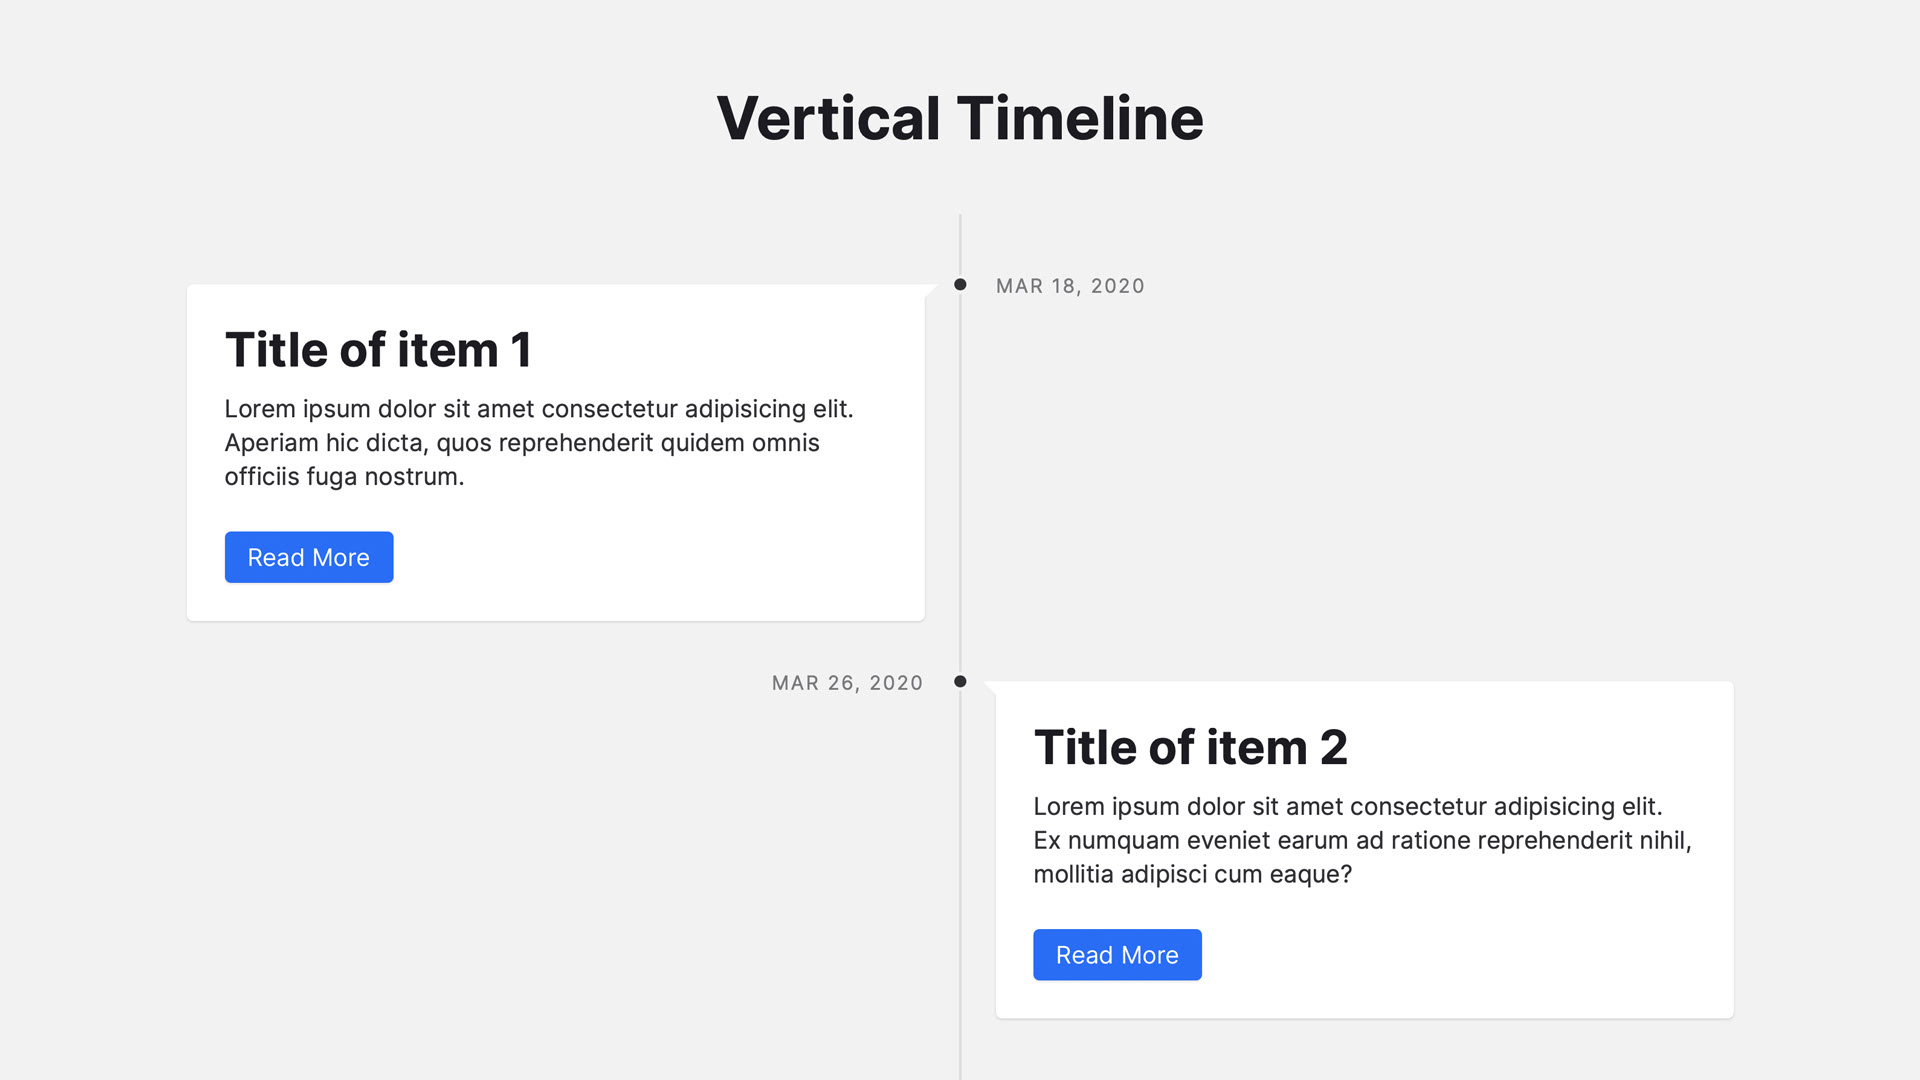Select the timeline dot for Mar 18, 2020
This screenshot has width=1920, height=1080.
tap(960, 285)
